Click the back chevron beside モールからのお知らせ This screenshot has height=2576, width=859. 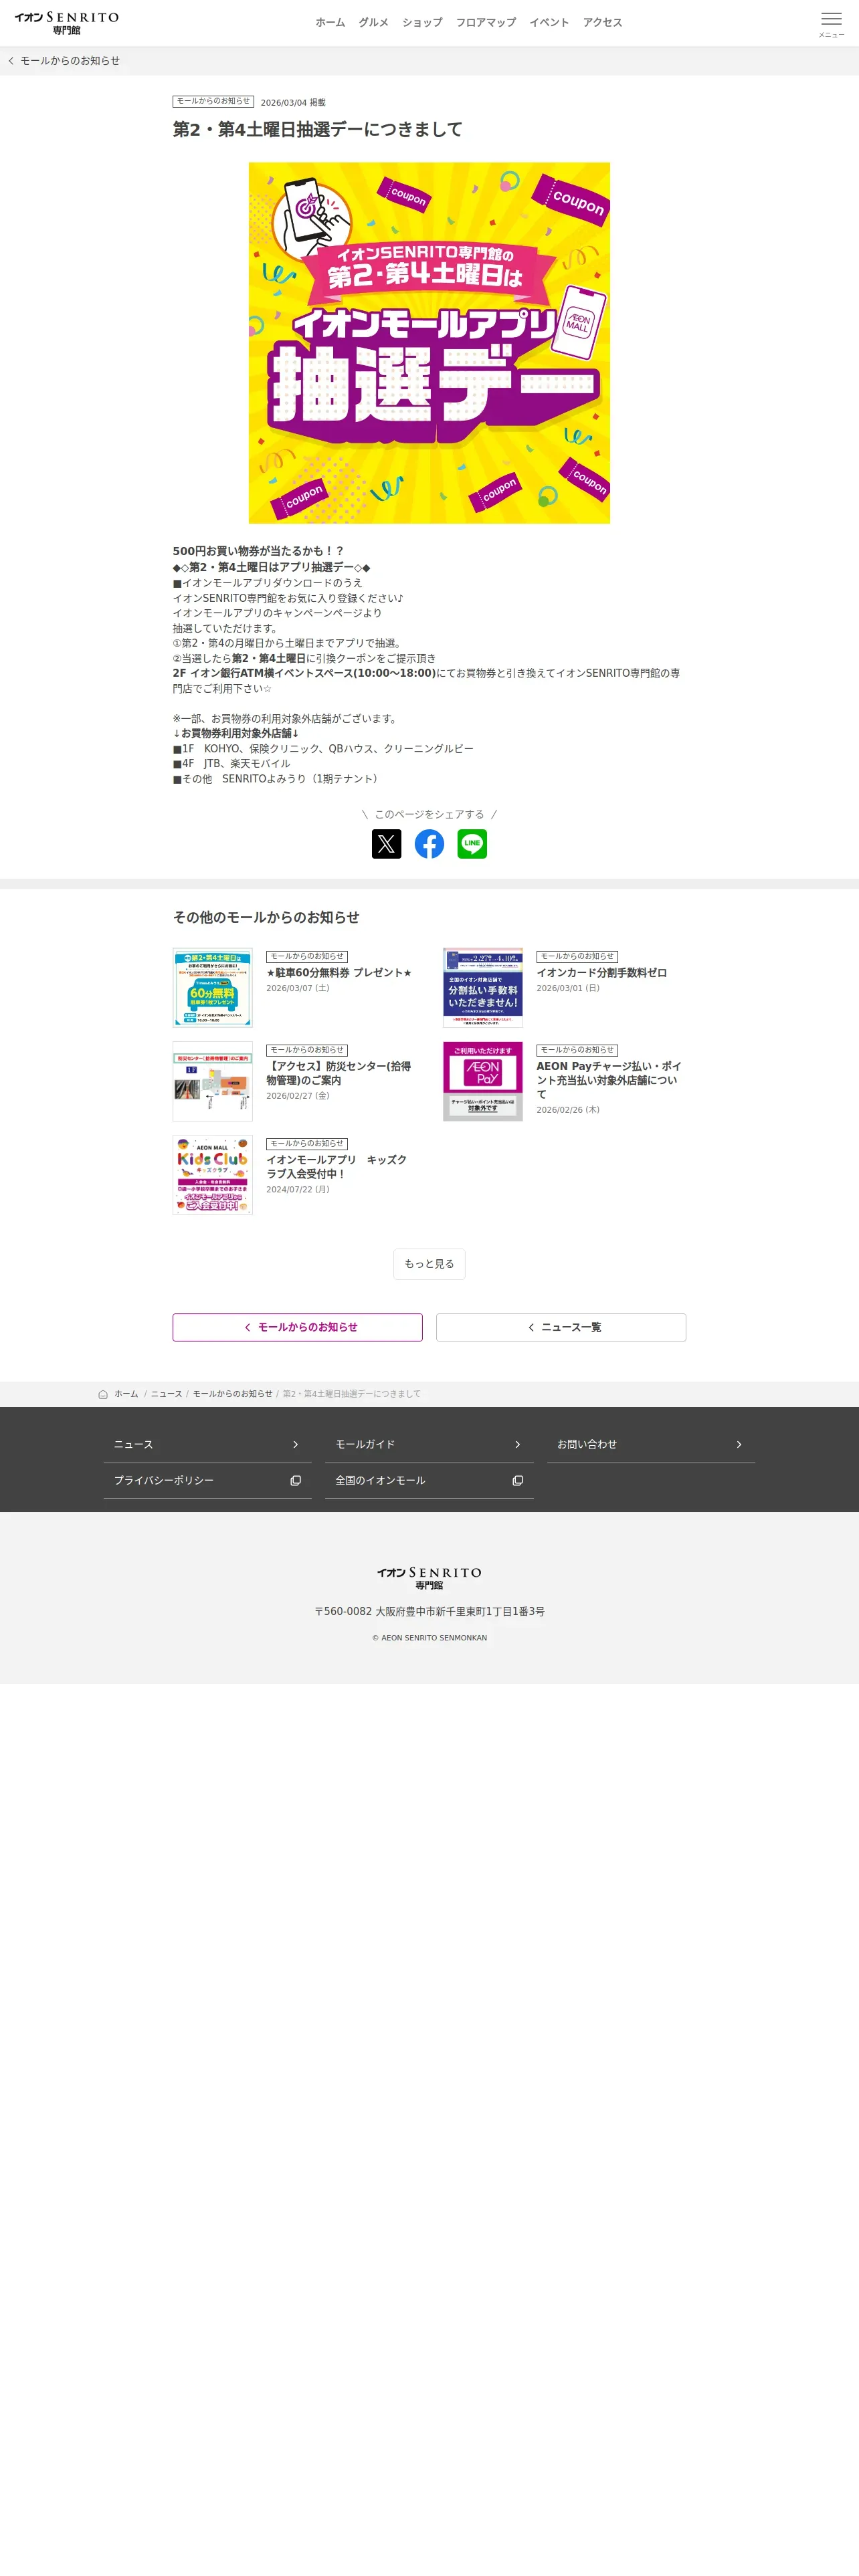click(11, 61)
